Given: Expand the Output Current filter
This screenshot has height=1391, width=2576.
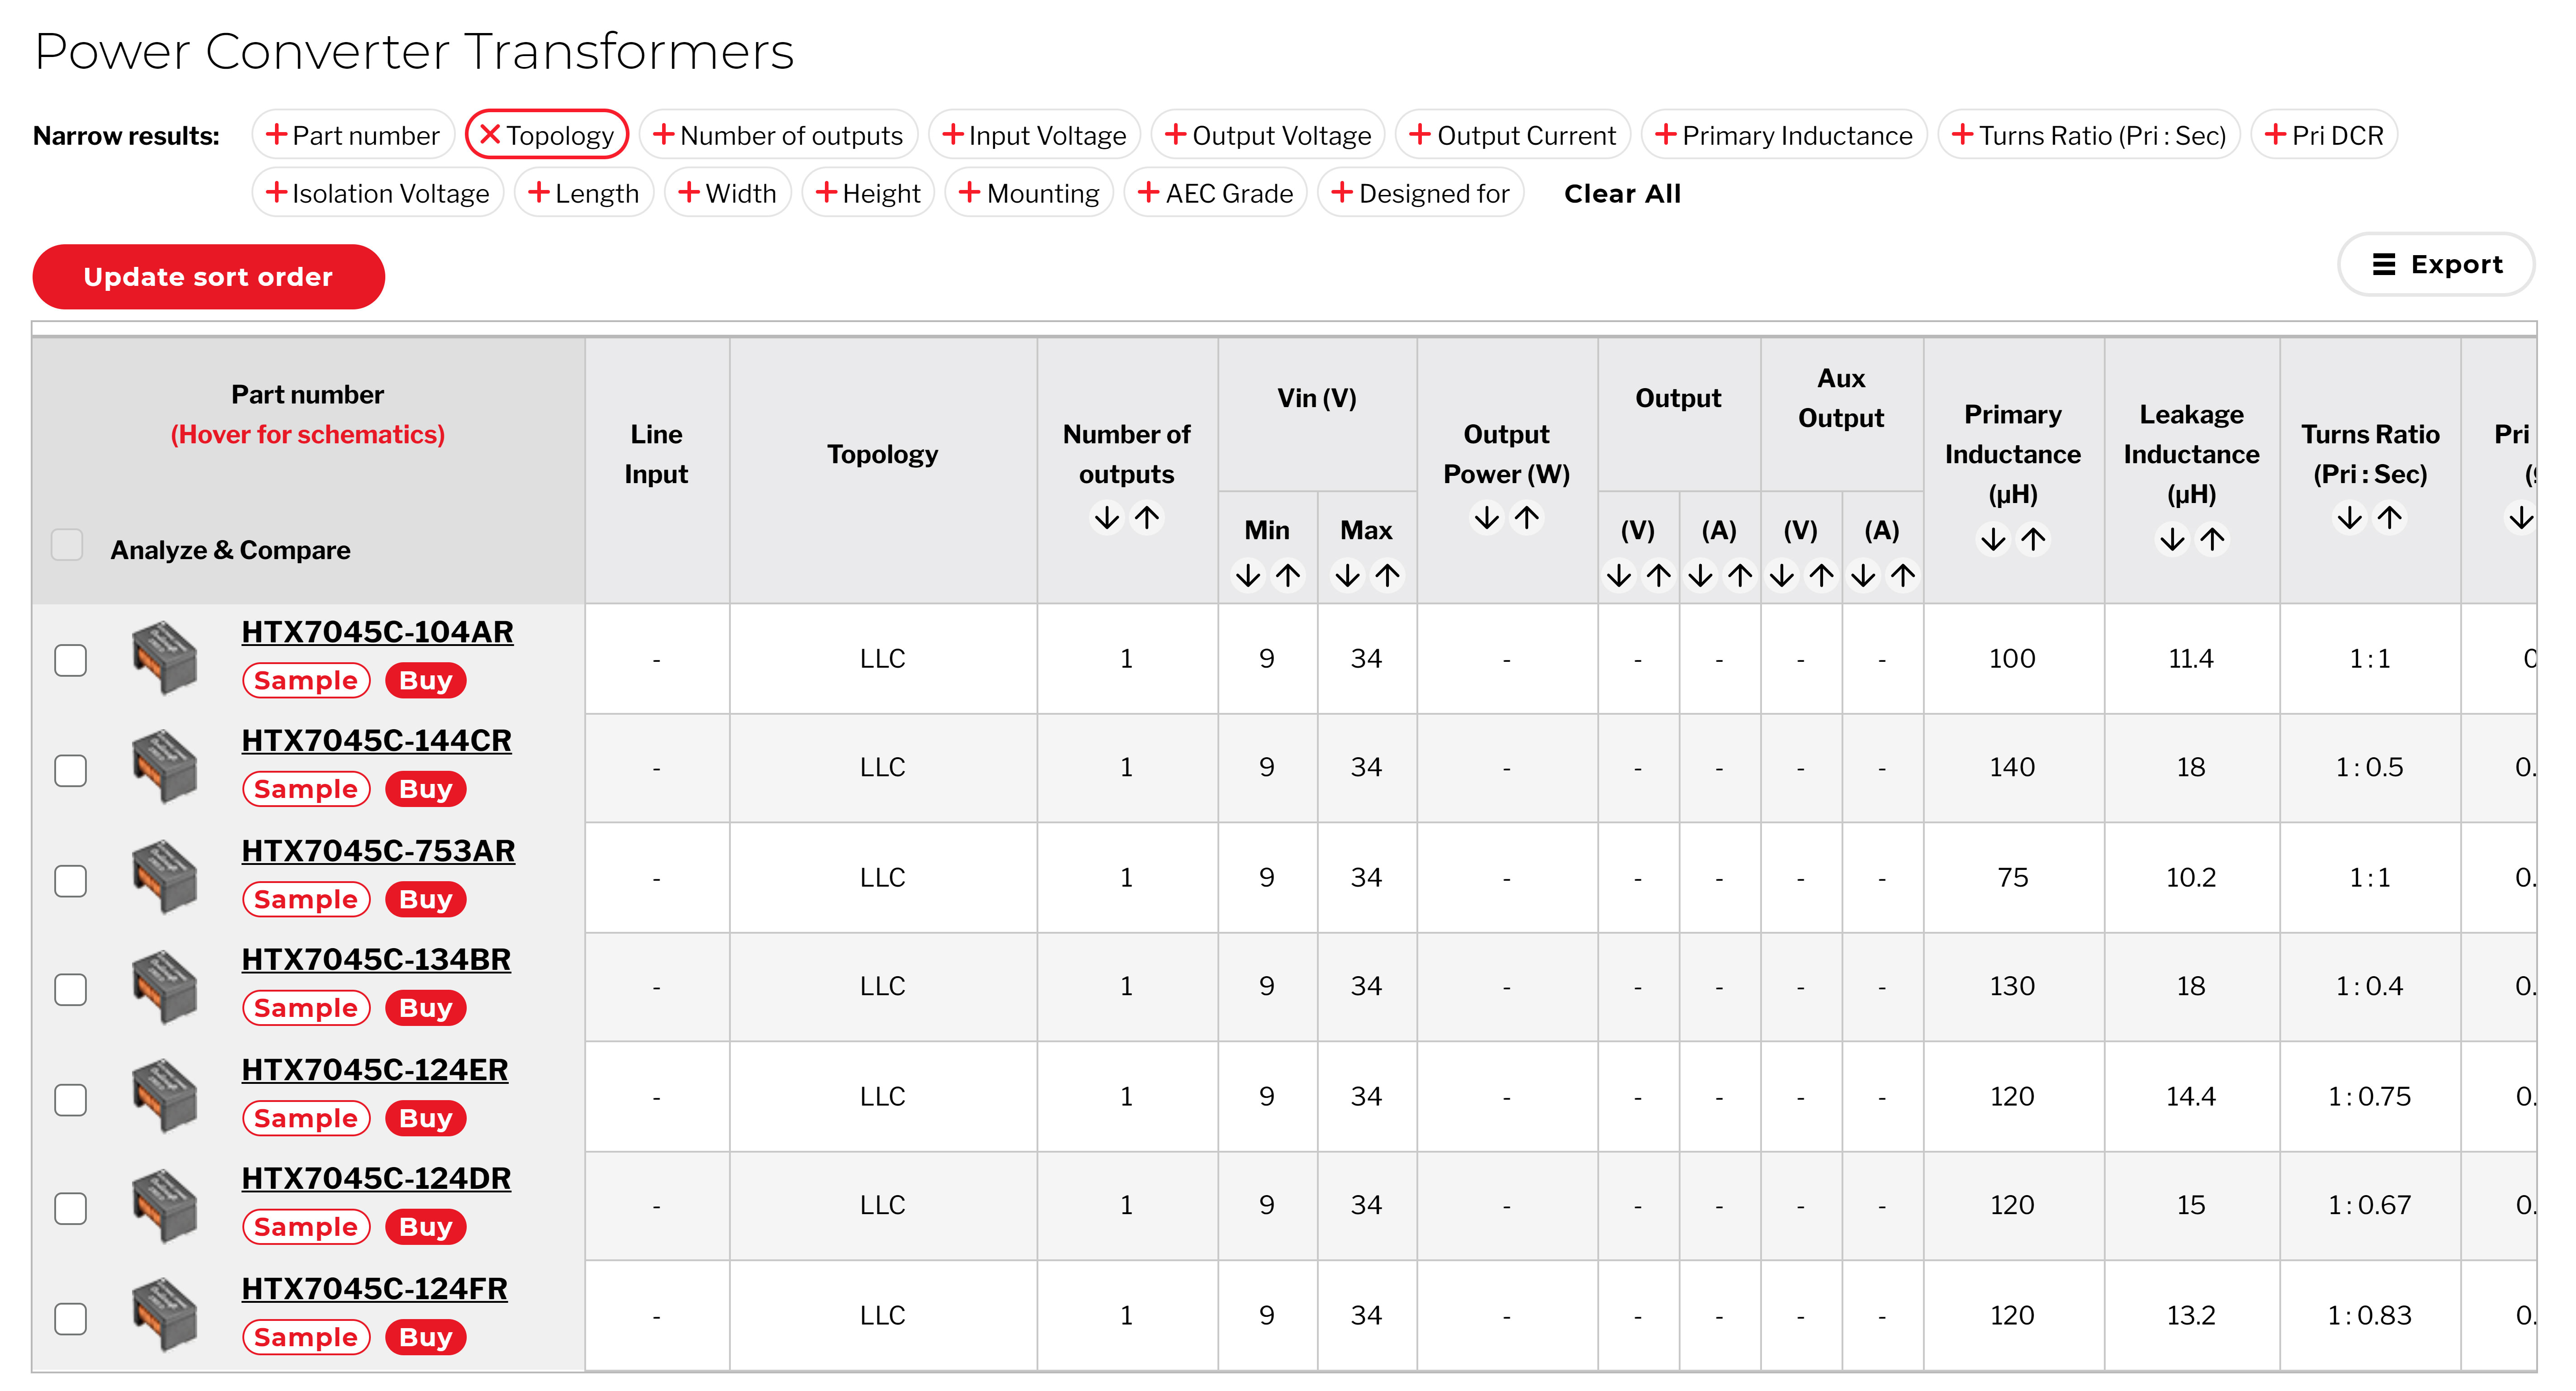Looking at the screenshot, I should coord(1513,135).
